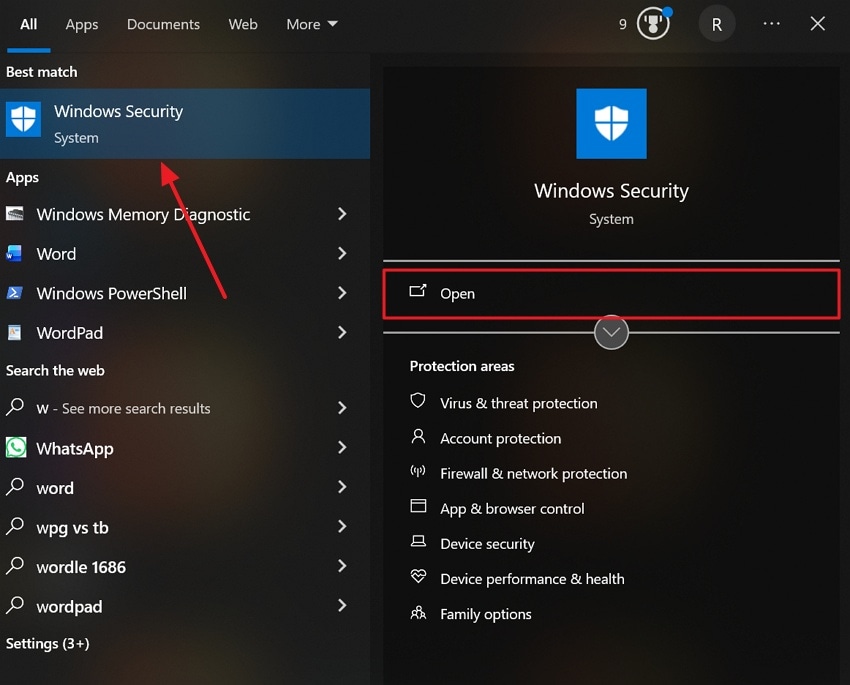The width and height of the screenshot is (850, 685).
Task: Click See more search results link
Action: point(122,408)
